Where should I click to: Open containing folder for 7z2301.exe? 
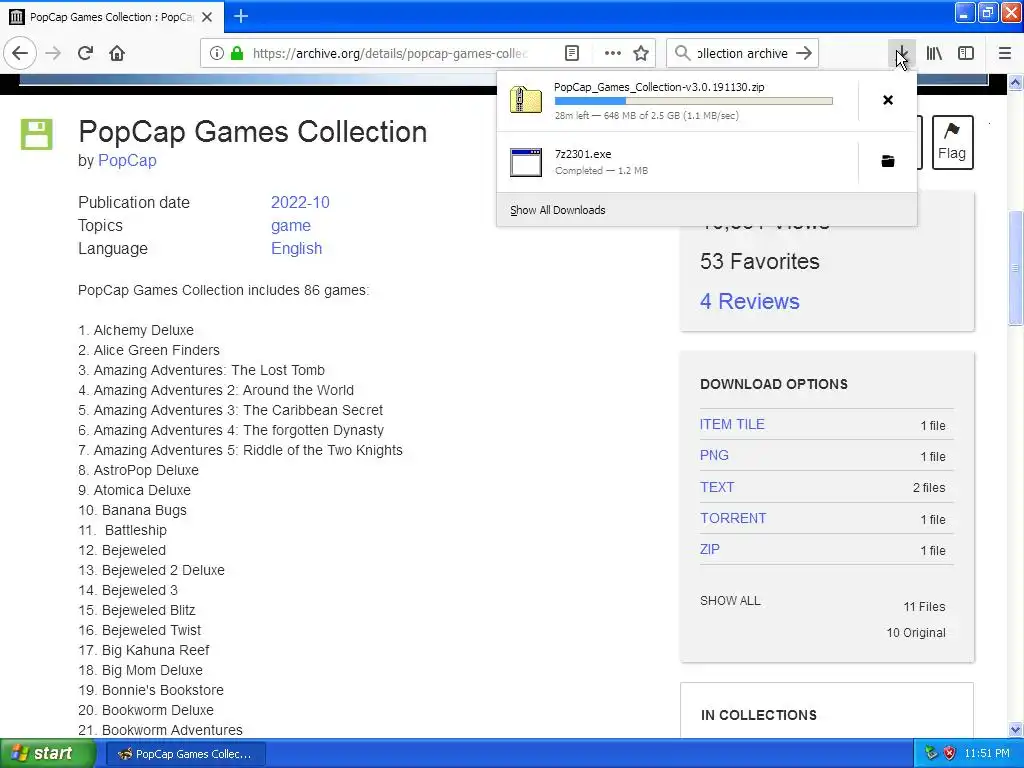tap(888, 161)
